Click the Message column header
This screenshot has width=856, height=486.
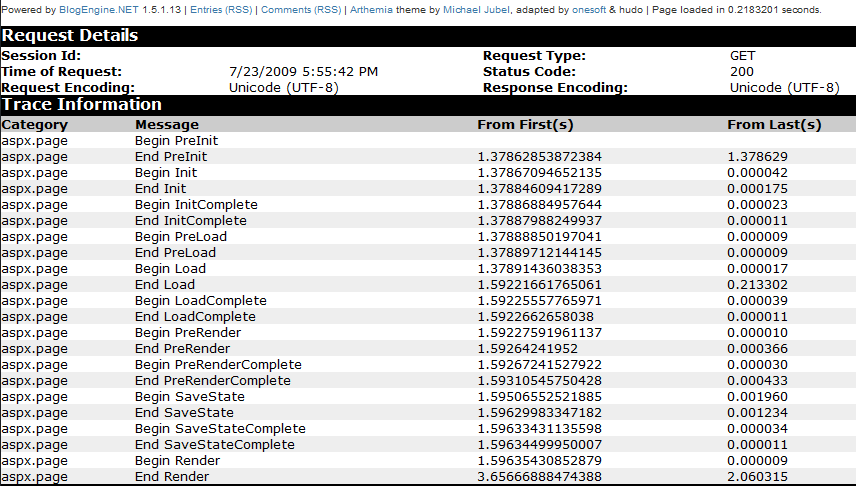[x=167, y=125]
